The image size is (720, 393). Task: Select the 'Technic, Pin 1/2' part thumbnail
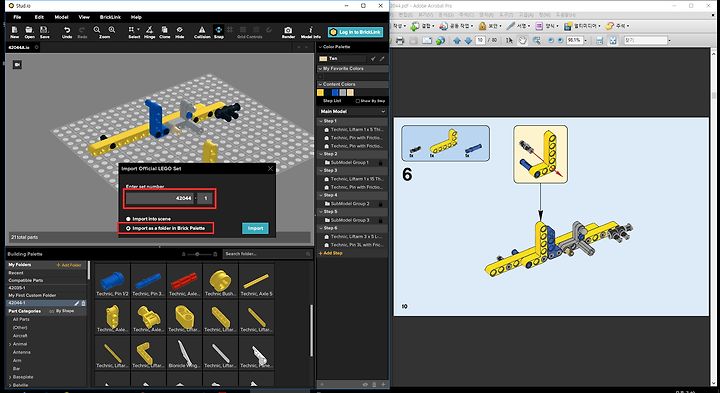pos(112,281)
